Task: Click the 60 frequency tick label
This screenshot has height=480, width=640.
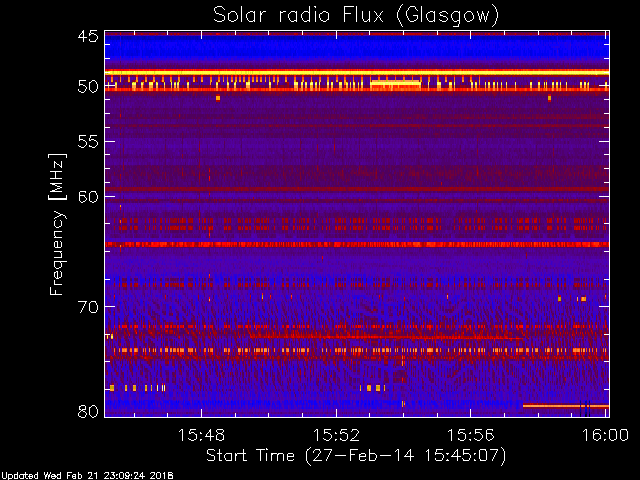Action: coord(88,197)
